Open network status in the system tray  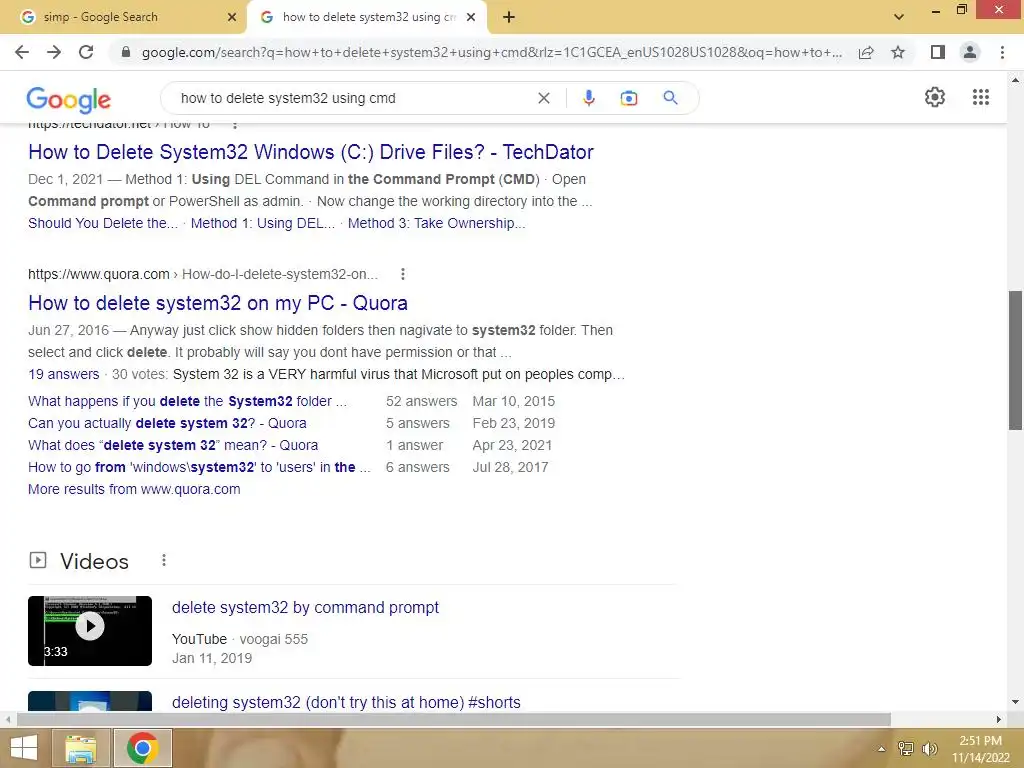coord(905,749)
